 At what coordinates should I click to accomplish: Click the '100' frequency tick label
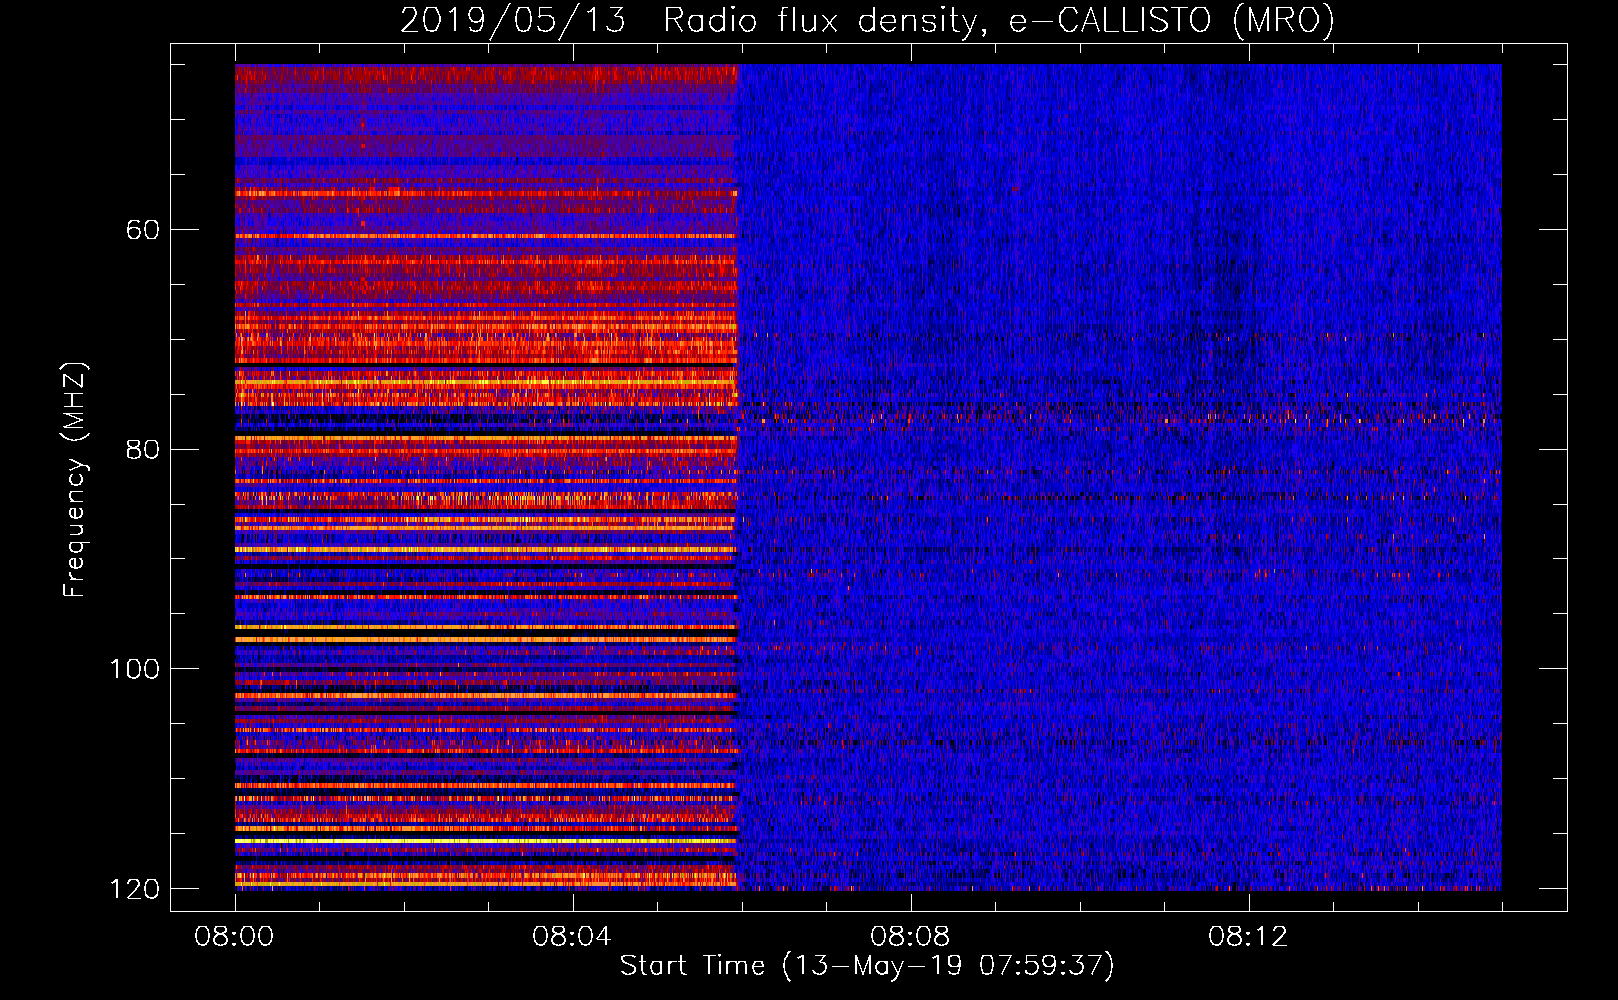pyautogui.click(x=135, y=669)
